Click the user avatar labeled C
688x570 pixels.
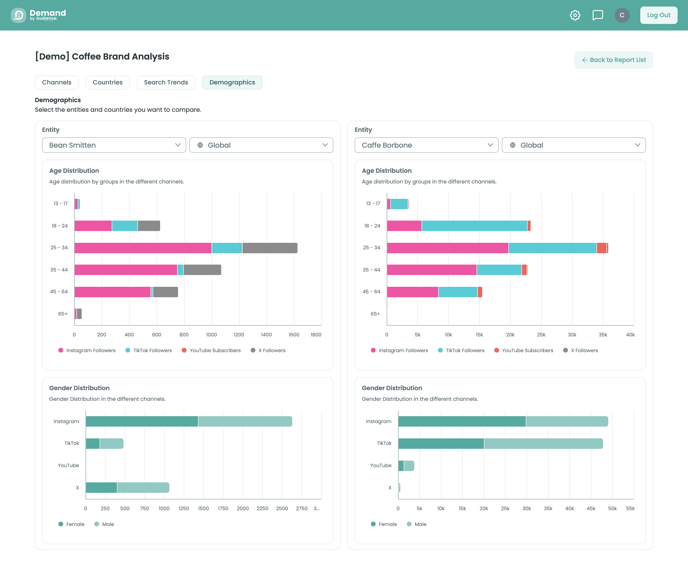(x=622, y=15)
